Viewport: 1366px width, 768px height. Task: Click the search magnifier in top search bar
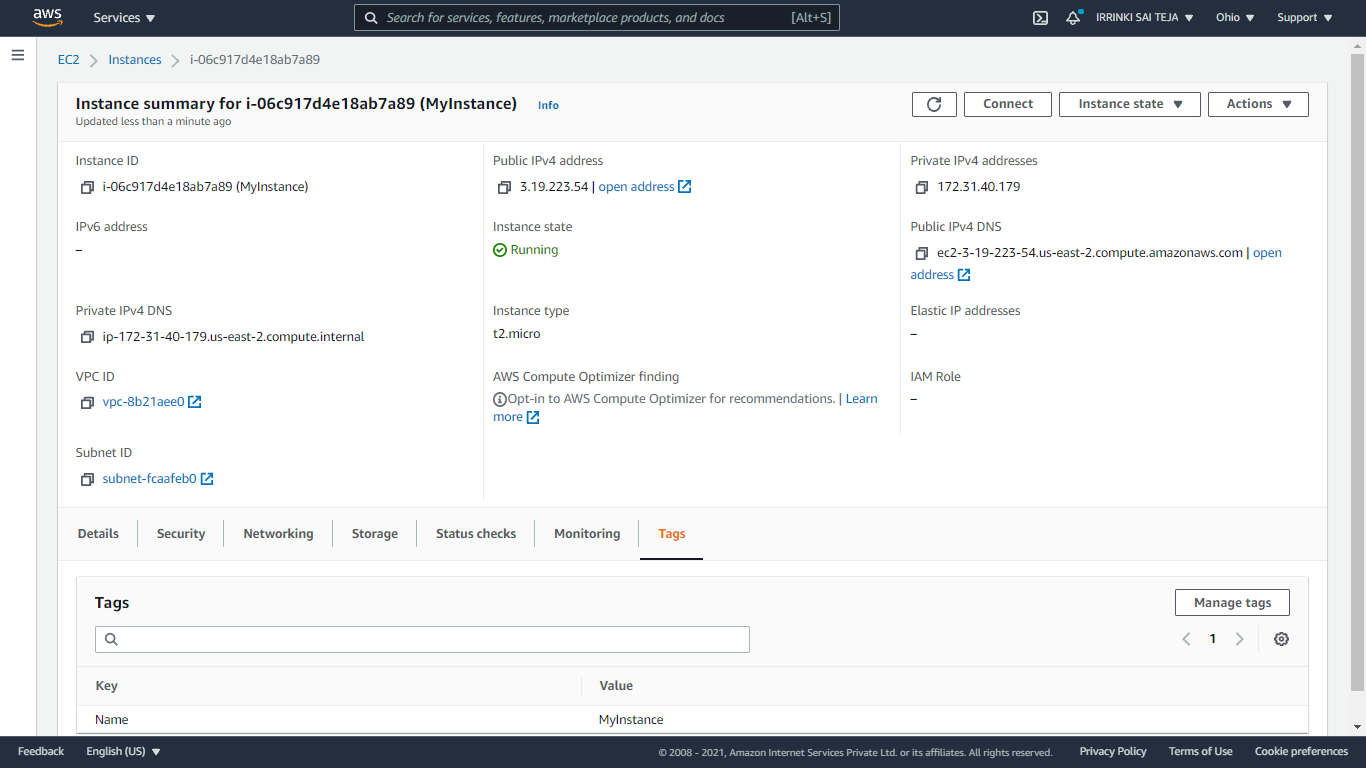click(371, 18)
